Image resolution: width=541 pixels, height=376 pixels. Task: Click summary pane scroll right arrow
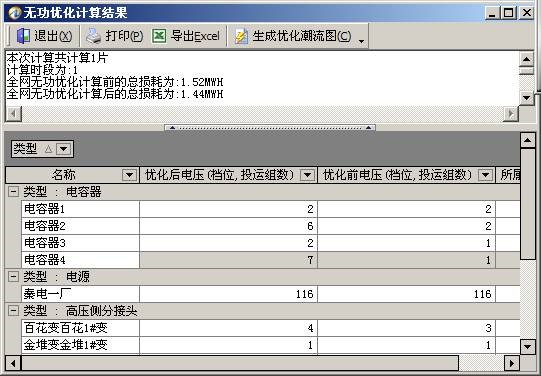(511, 113)
